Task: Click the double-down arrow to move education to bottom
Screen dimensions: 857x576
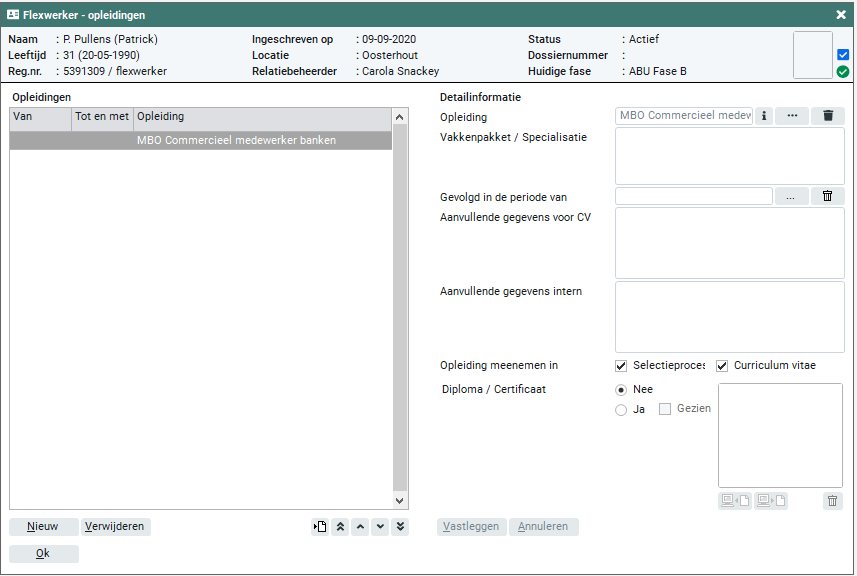Action: [400, 527]
